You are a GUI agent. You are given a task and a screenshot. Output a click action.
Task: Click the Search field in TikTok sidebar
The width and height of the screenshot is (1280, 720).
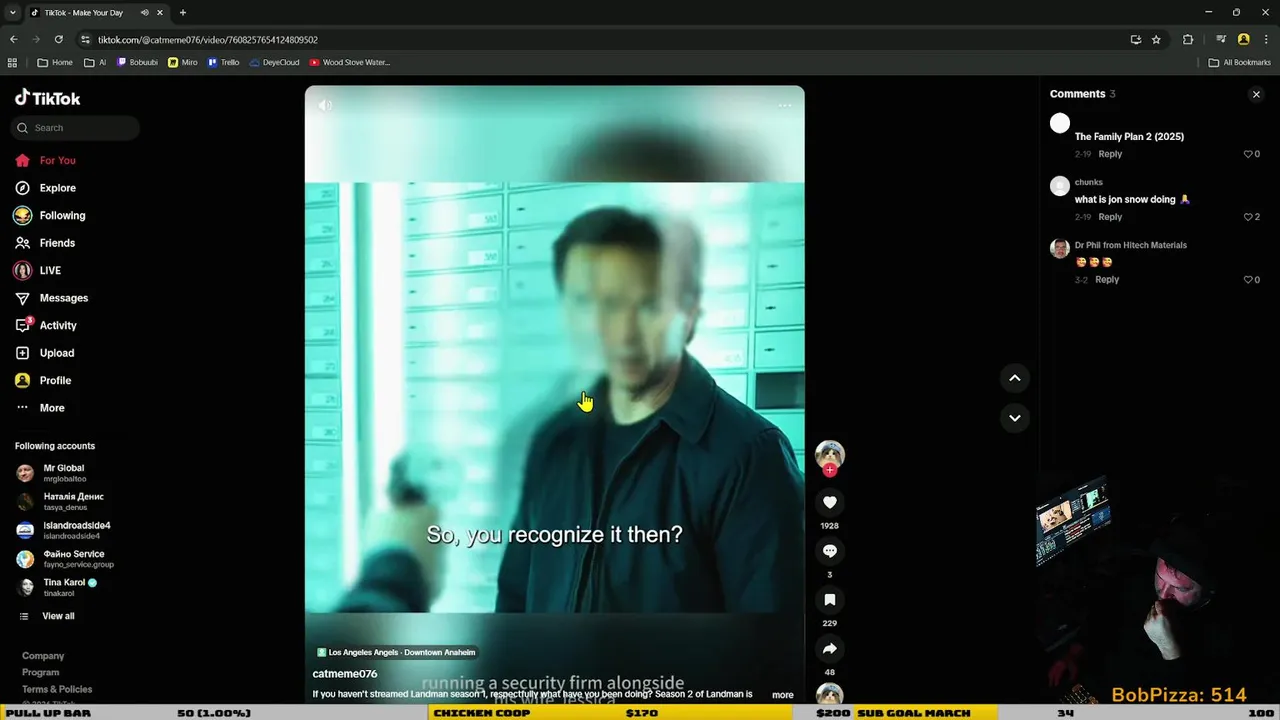coord(75,128)
